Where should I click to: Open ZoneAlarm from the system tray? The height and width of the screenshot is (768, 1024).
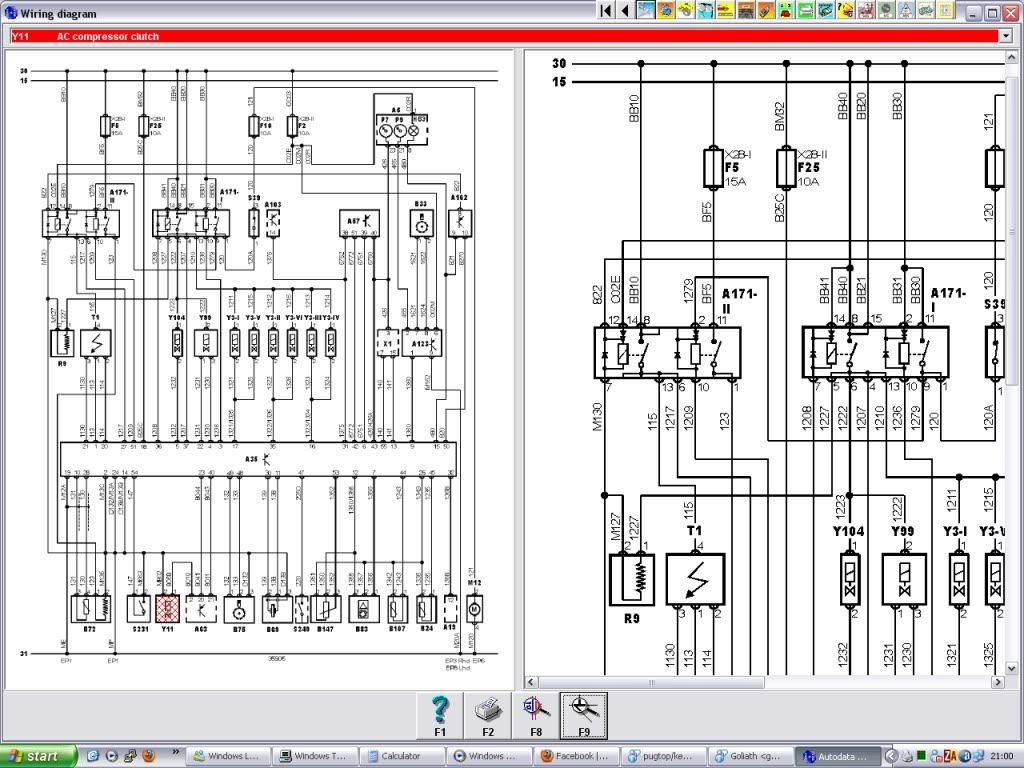click(950, 756)
